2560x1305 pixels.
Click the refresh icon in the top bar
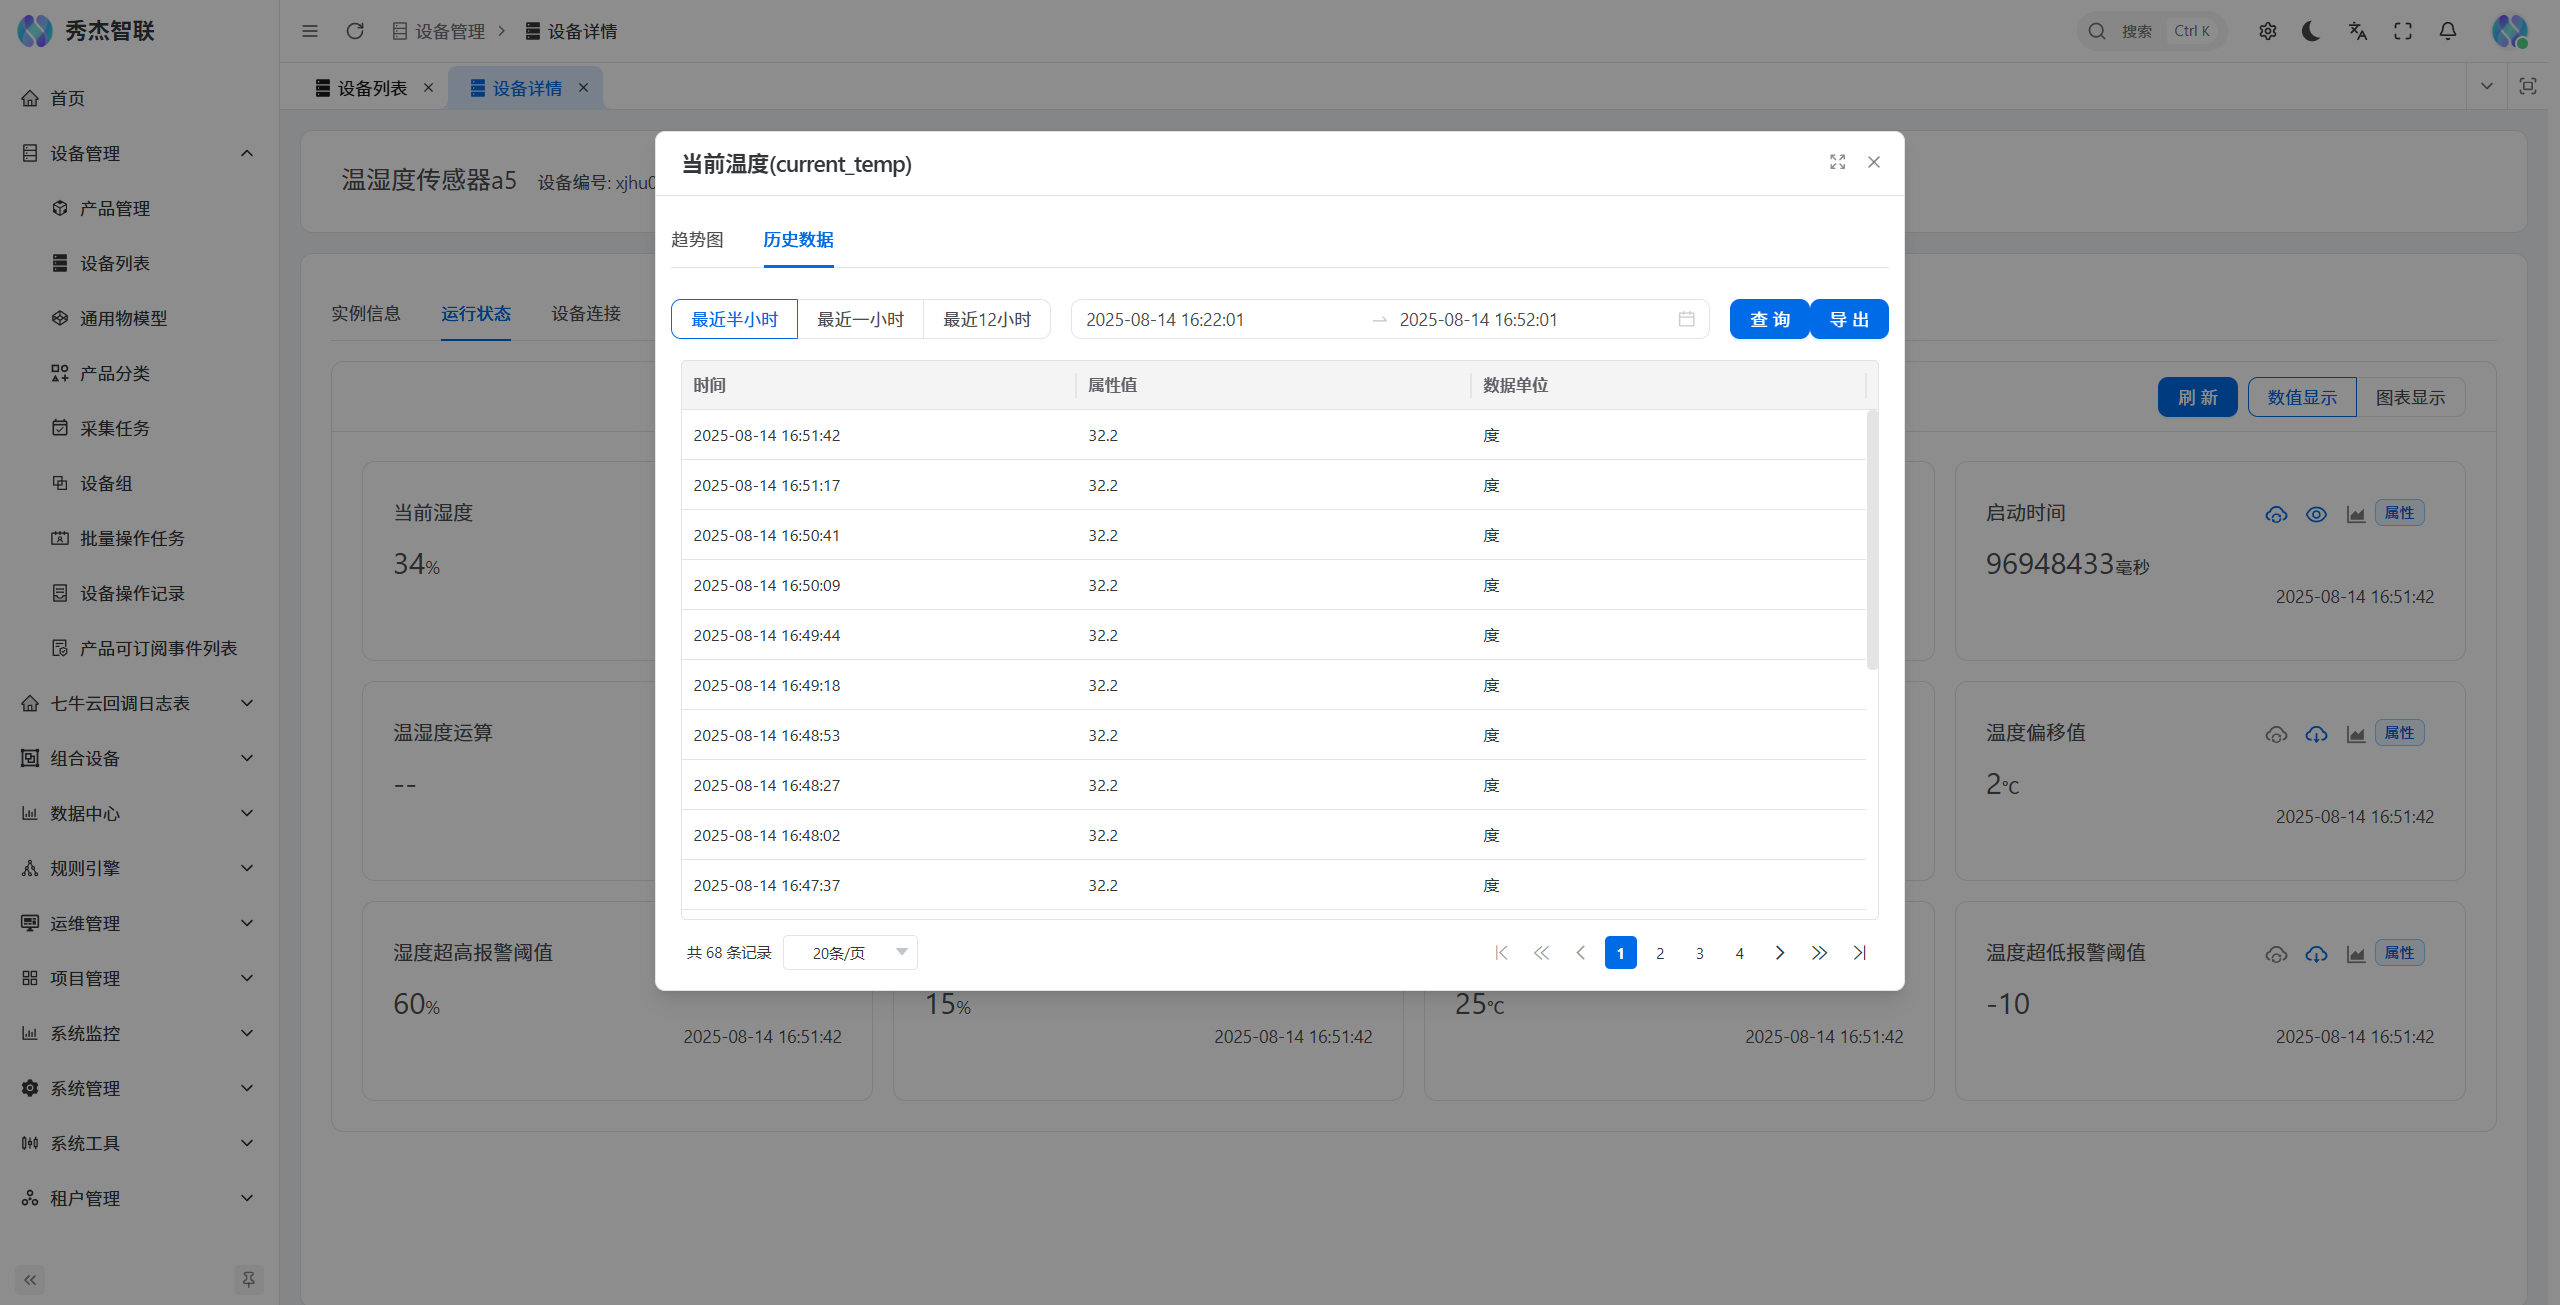(x=354, y=31)
